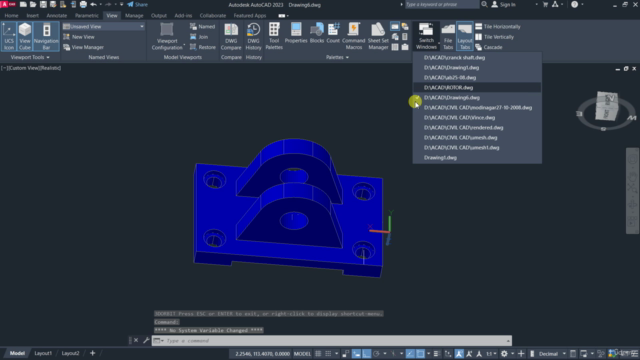Viewport: 640px width, 360px height.
Task: Toggle the Navigation Bar button
Action: tap(46, 36)
